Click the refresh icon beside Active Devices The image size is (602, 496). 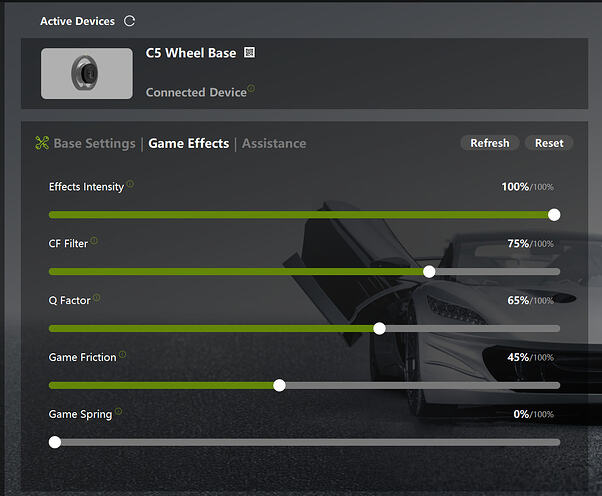(129, 21)
